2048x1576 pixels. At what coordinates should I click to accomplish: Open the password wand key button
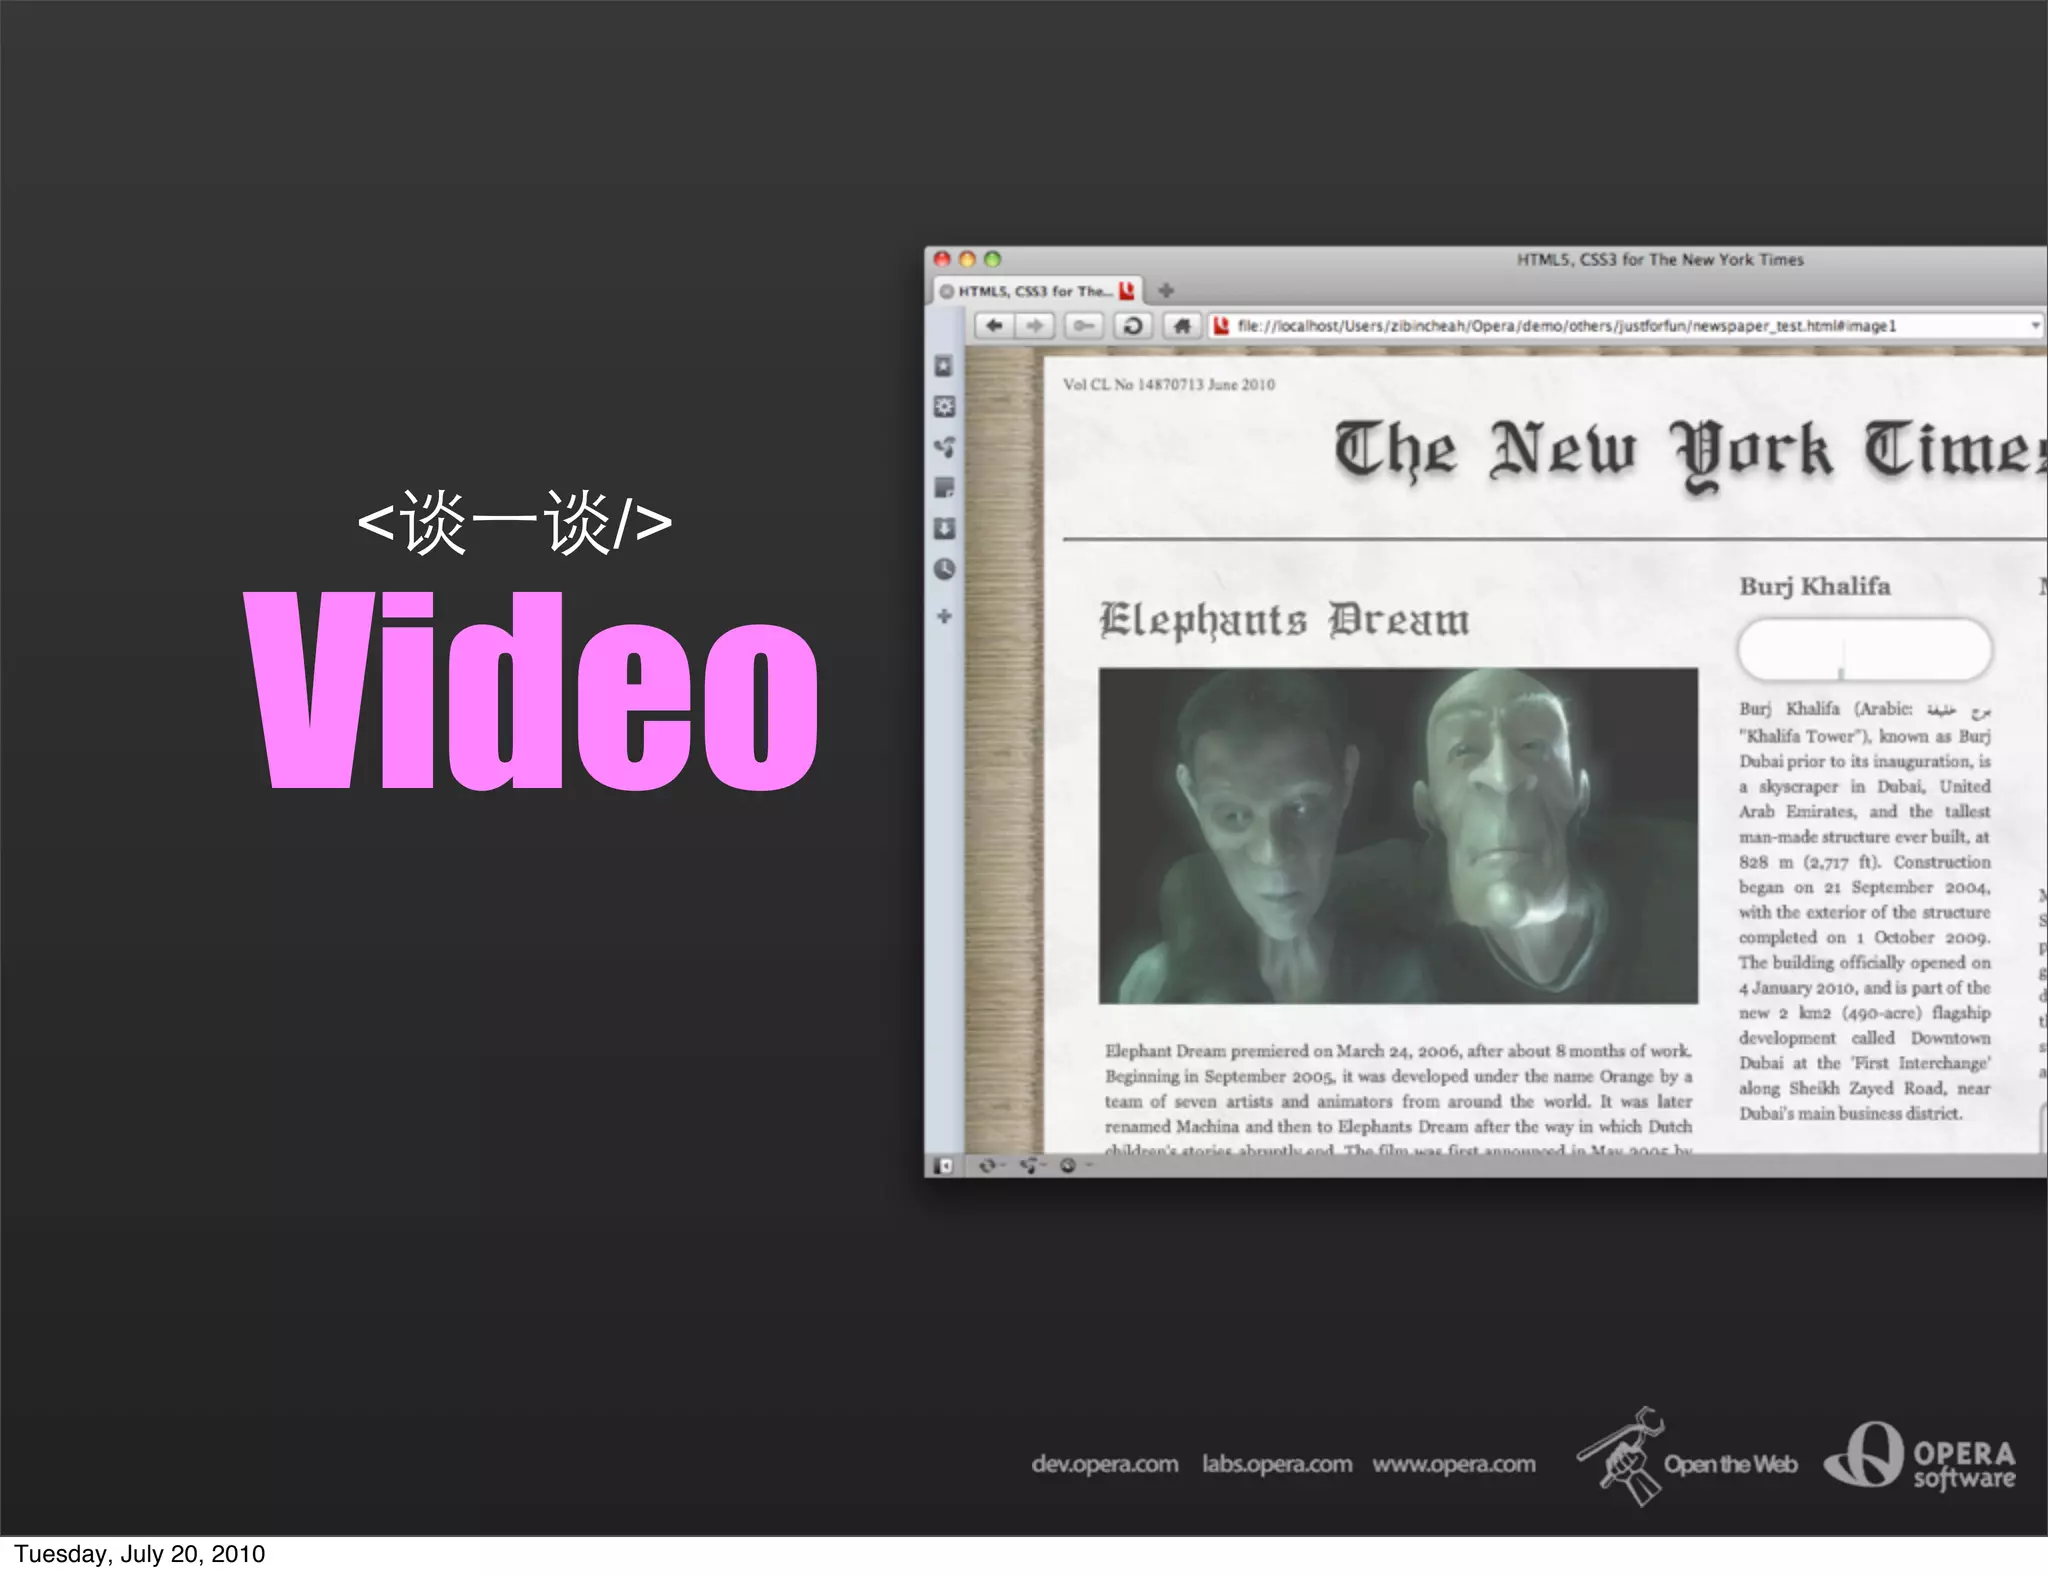click(1084, 326)
